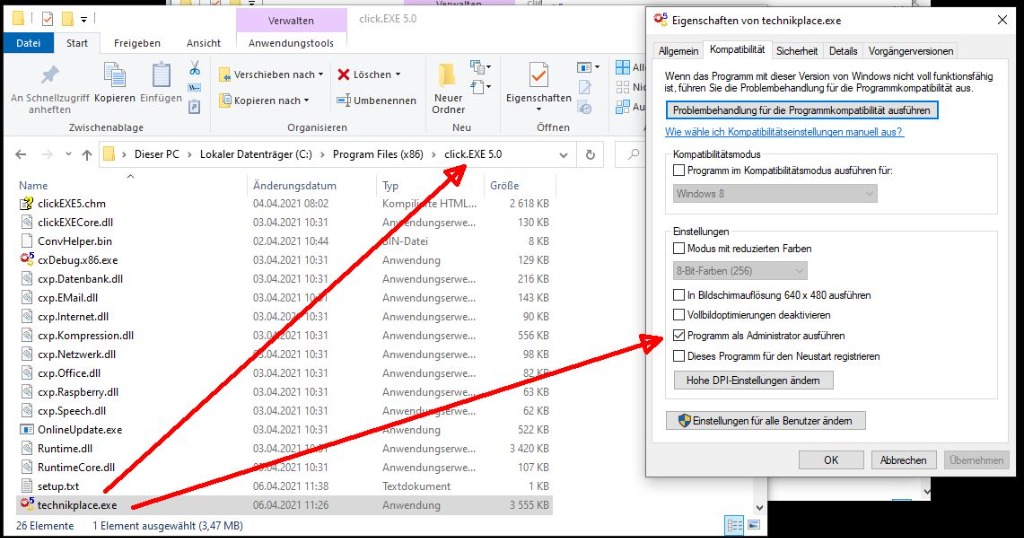The height and width of the screenshot is (538, 1024).
Task: Open the Eigenschaften ribbon dropdown arrow
Action: 538,109
